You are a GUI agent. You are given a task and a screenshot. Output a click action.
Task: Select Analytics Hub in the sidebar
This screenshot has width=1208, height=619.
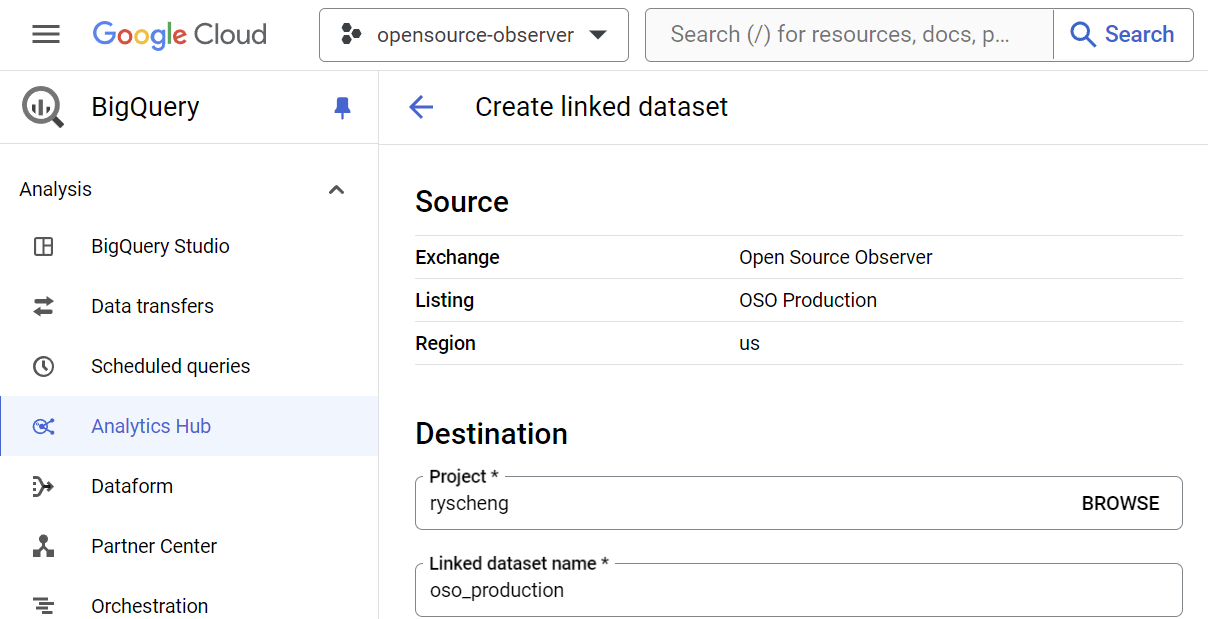pyautogui.click(x=151, y=426)
